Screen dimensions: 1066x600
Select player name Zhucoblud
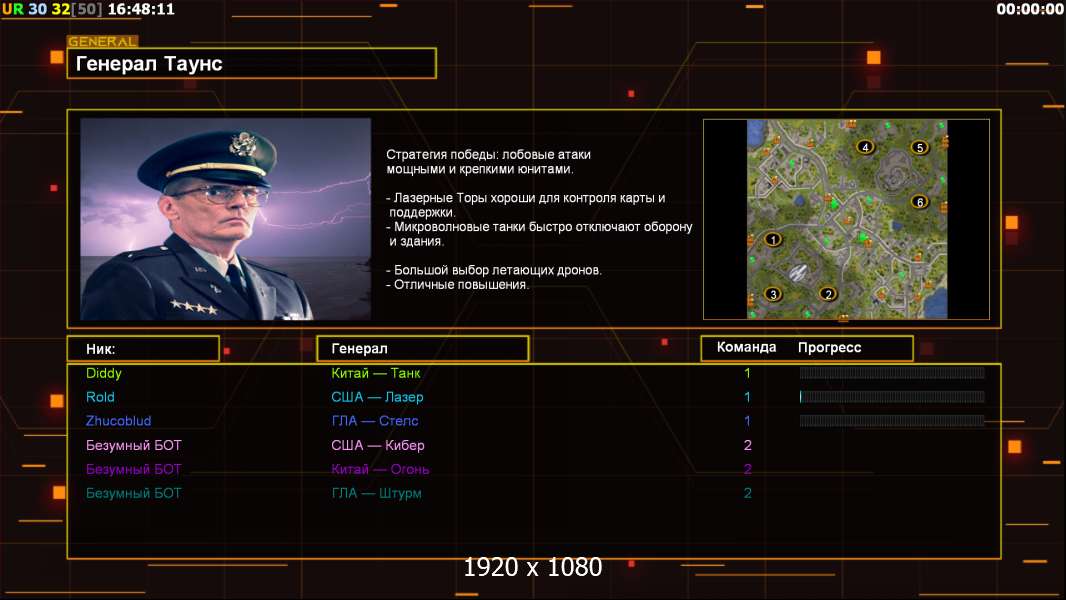coord(118,421)
